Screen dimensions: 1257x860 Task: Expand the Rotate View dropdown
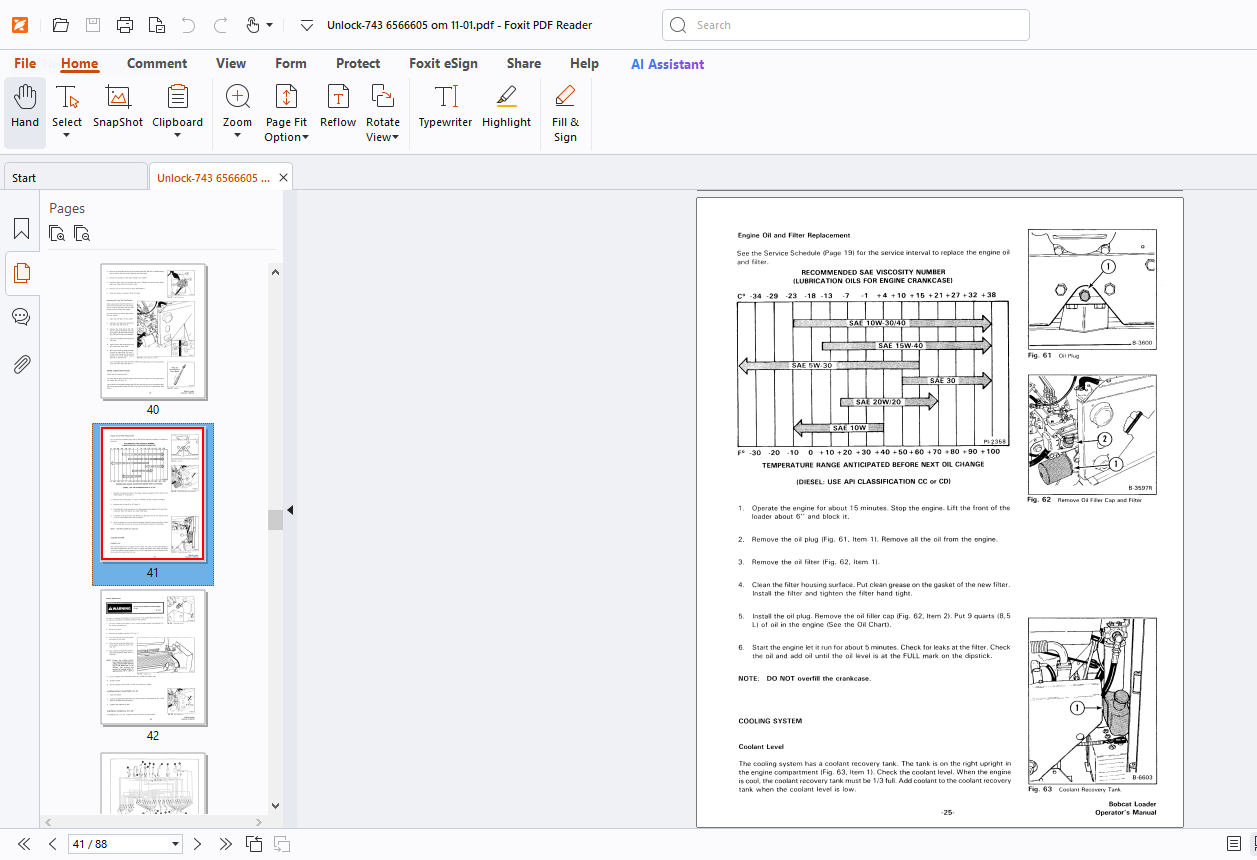click(x=395, y=137)
